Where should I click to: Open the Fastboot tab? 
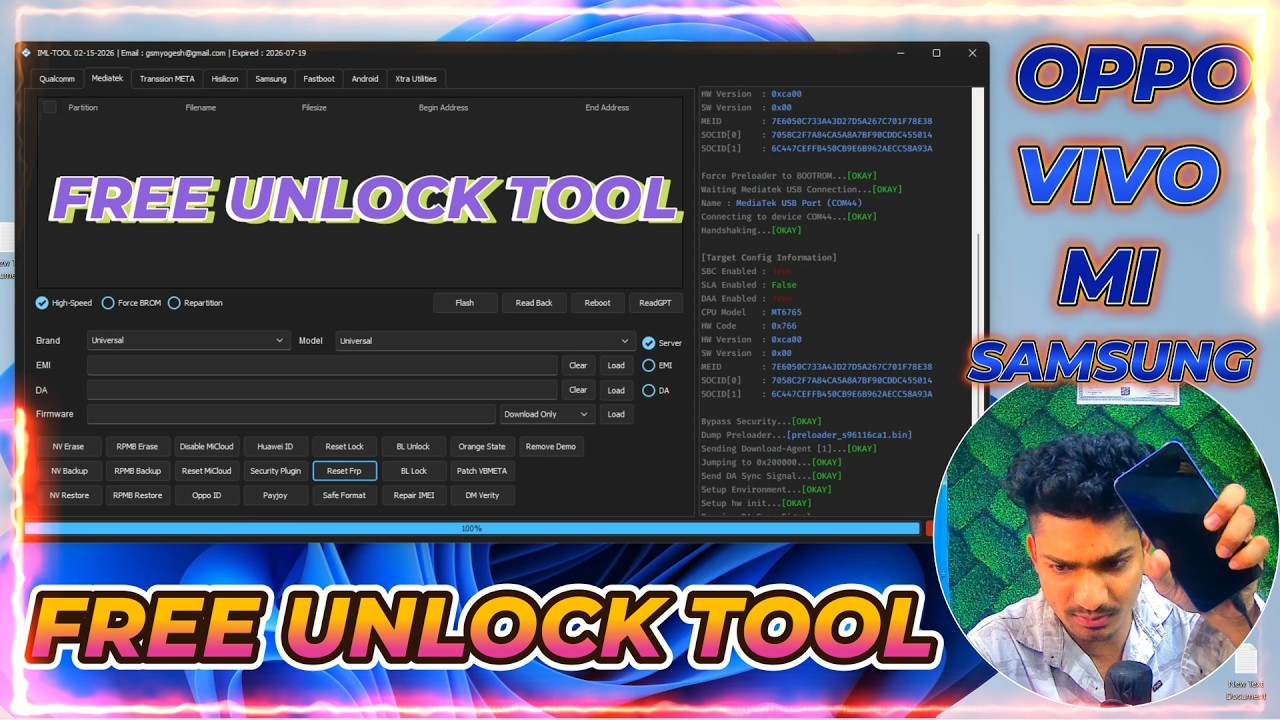(319, 79)
